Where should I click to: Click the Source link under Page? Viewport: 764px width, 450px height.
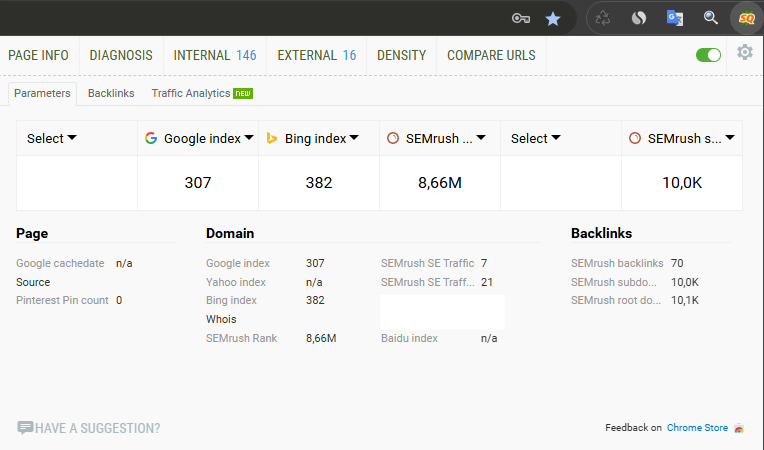pos(33,282)
